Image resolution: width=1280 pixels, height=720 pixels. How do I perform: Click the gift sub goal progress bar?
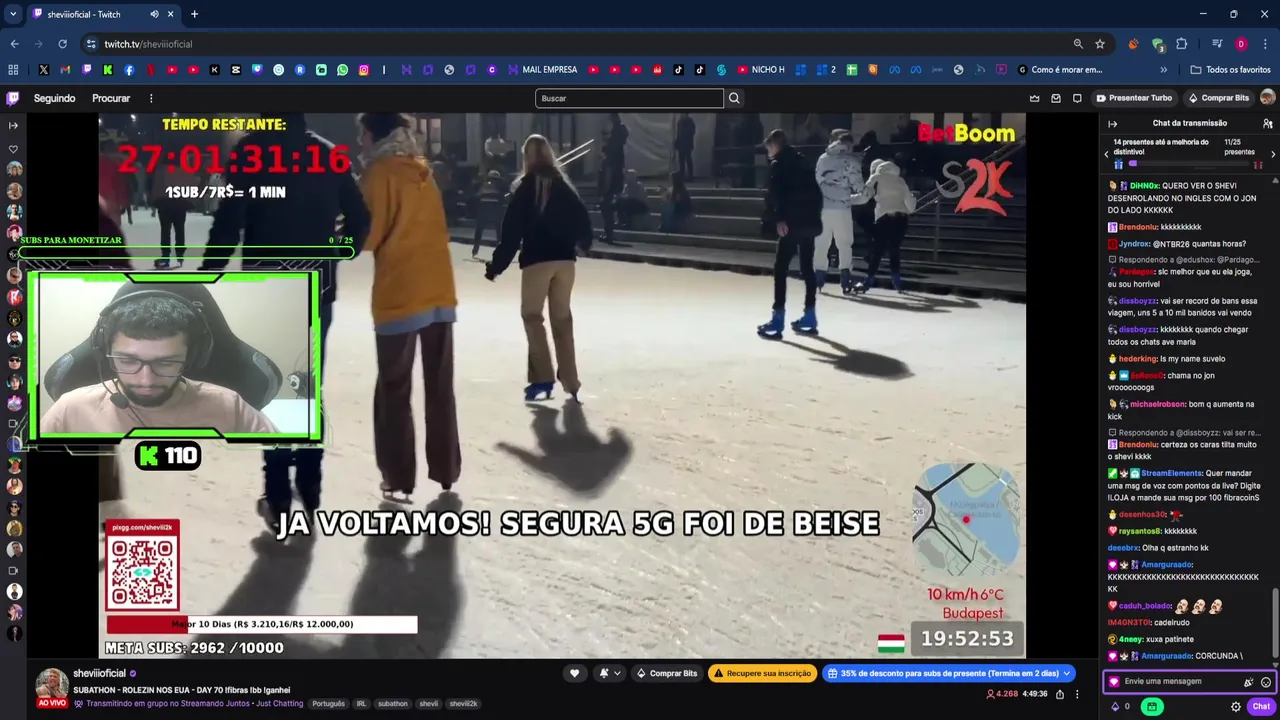[1189, 164]
